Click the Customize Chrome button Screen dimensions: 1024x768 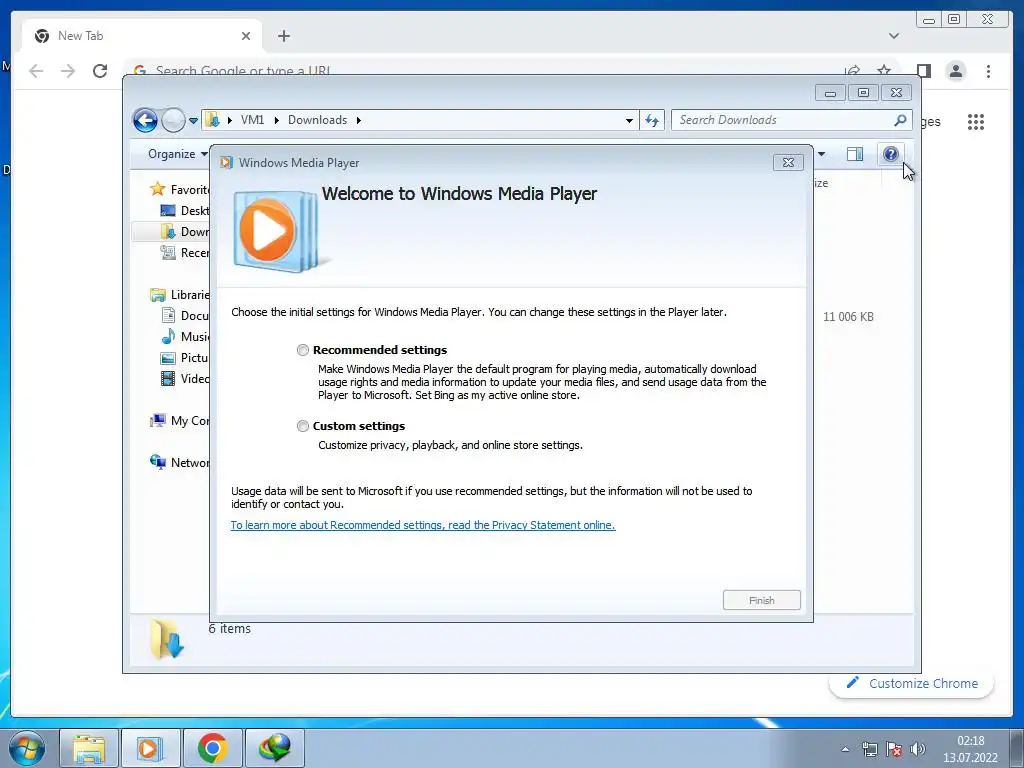point(912,683)
